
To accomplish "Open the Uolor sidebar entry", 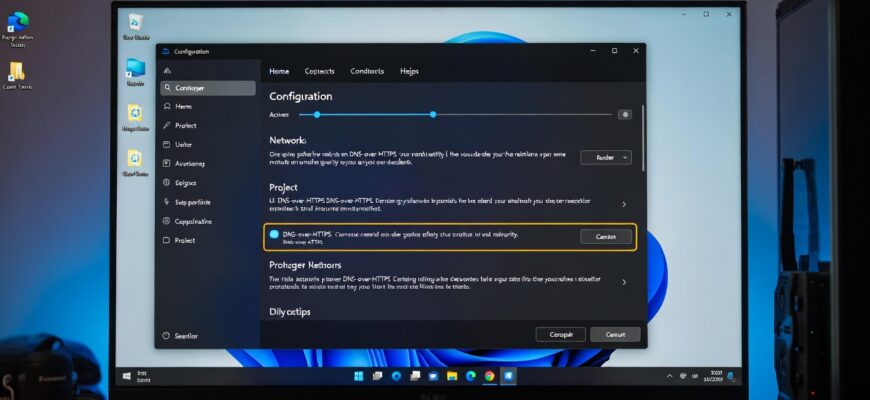I will point(208,144).
